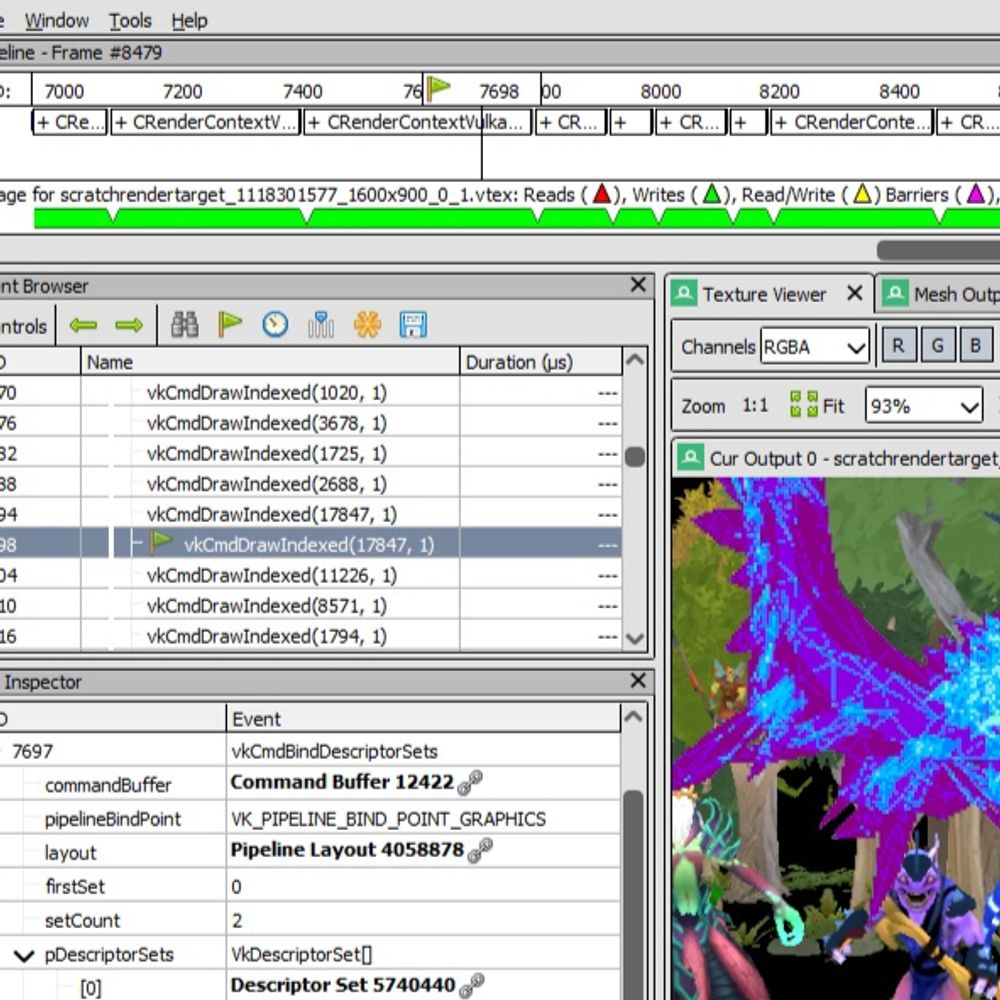Select the pipelineBindPoint row

[310, 819]
